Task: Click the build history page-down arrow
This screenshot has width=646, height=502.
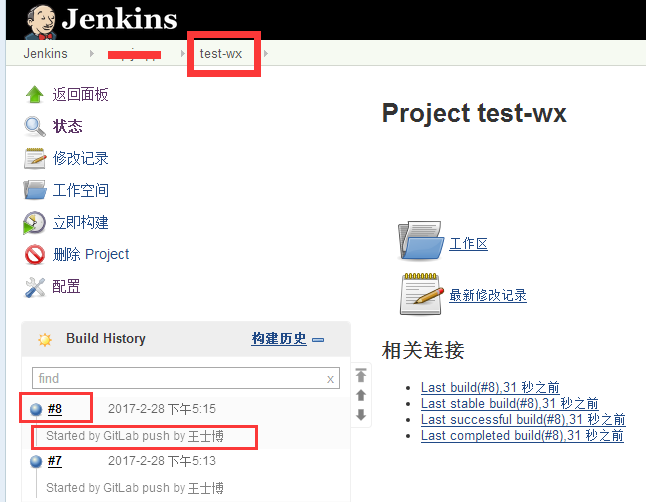Action: coord(361,415)
